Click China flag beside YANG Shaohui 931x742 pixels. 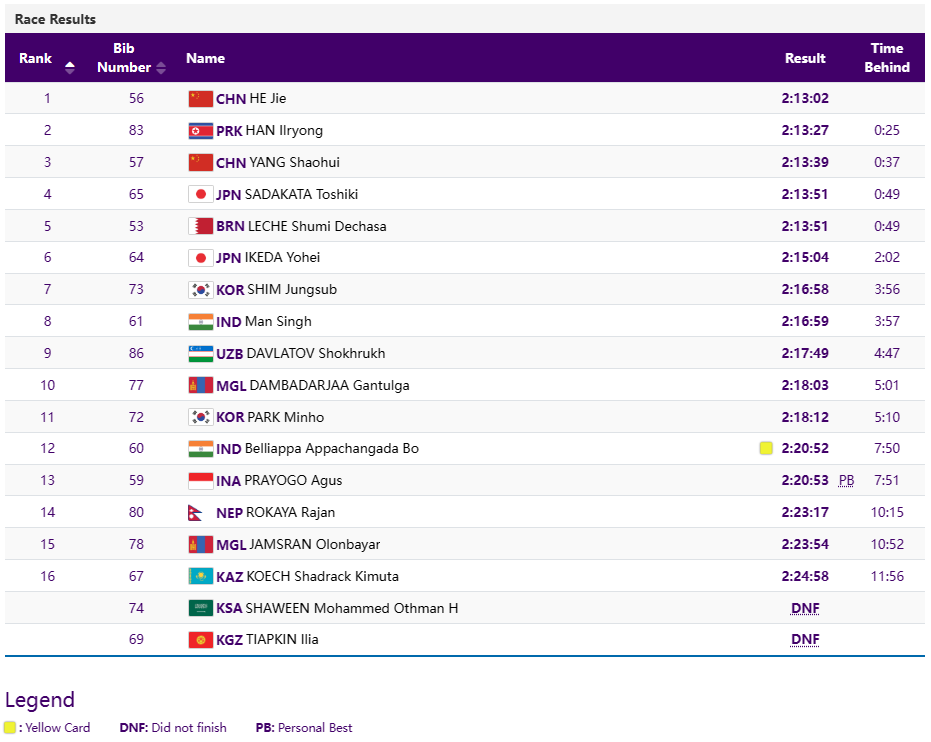tap(201, 162)
